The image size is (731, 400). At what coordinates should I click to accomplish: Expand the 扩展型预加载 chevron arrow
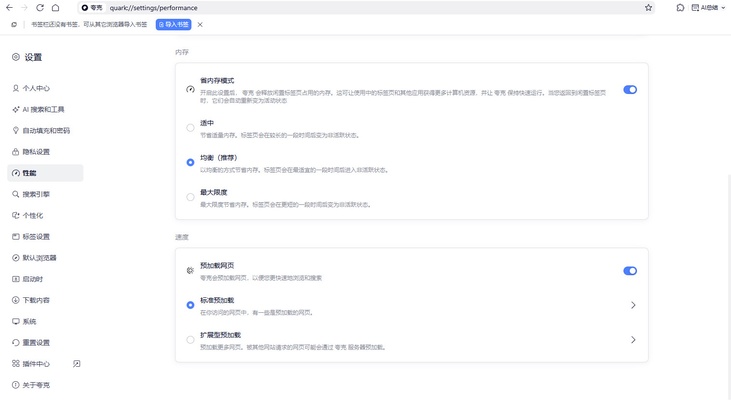tap(633, 340)
